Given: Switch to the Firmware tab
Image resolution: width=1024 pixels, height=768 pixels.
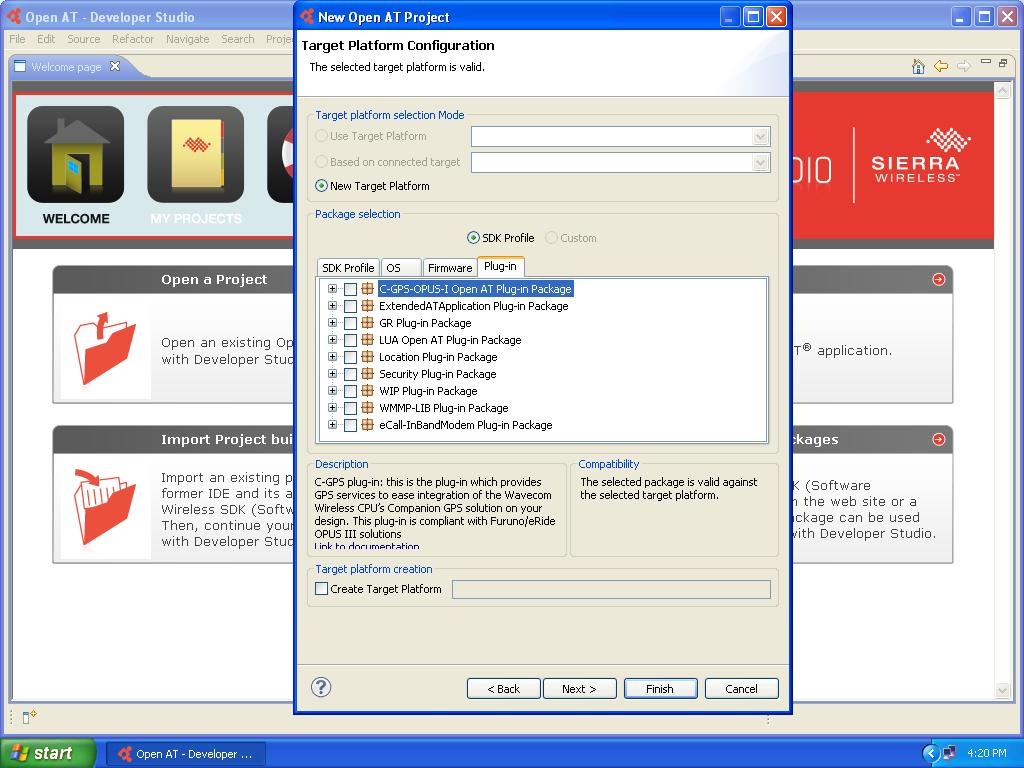Looking at the screenshot, I should click(x=449, y=268).
